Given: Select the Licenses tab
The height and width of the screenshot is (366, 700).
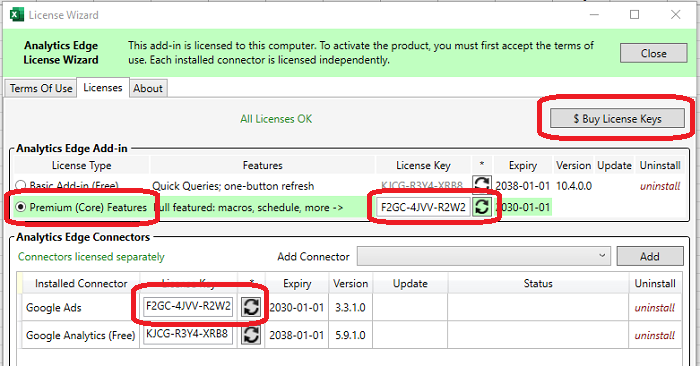Looking at the screenshot, I should pyautogui.click(x=103, y=87).
